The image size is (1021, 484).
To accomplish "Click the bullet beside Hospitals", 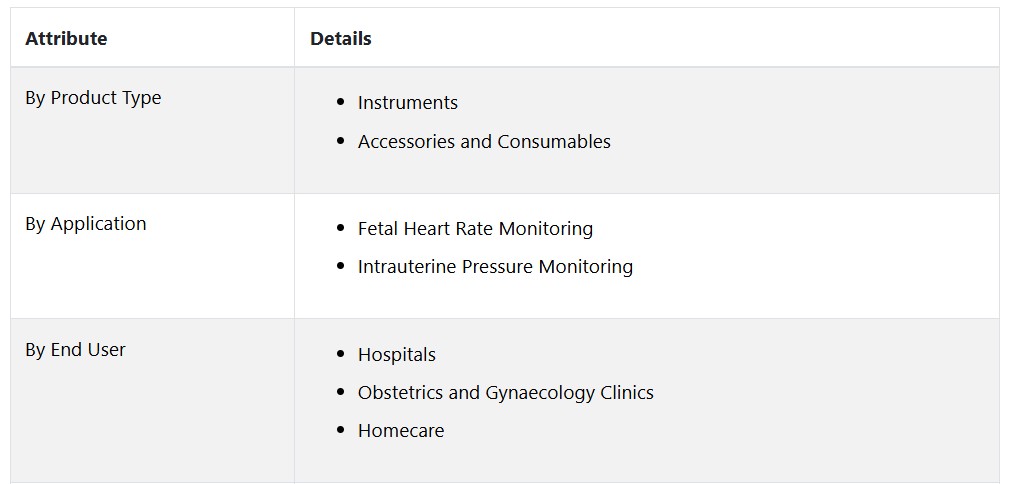I will point(341,354).
